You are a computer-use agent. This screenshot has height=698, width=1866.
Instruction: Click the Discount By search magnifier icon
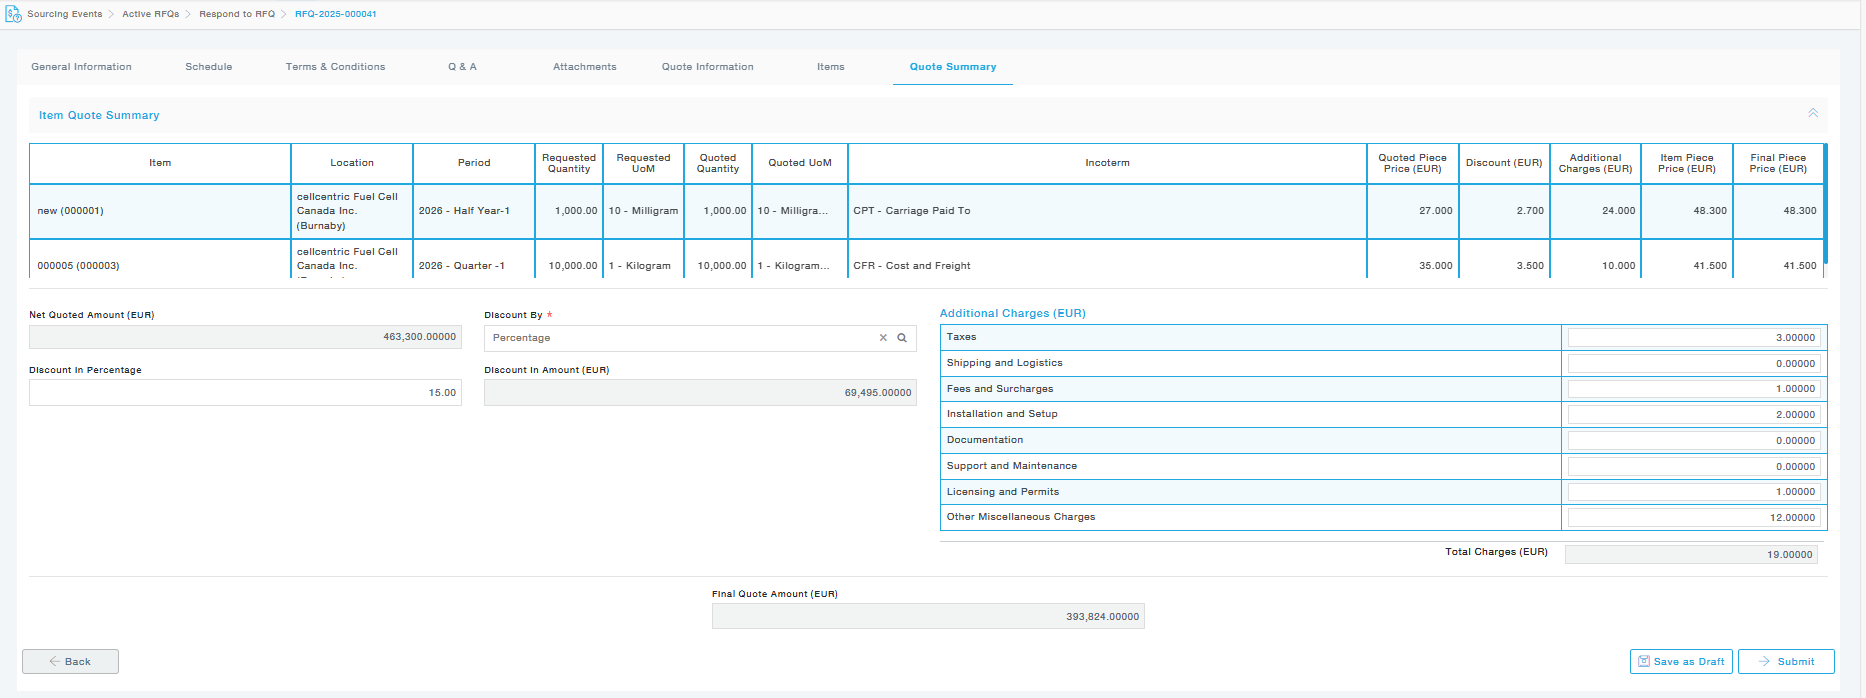coord(902,338)
